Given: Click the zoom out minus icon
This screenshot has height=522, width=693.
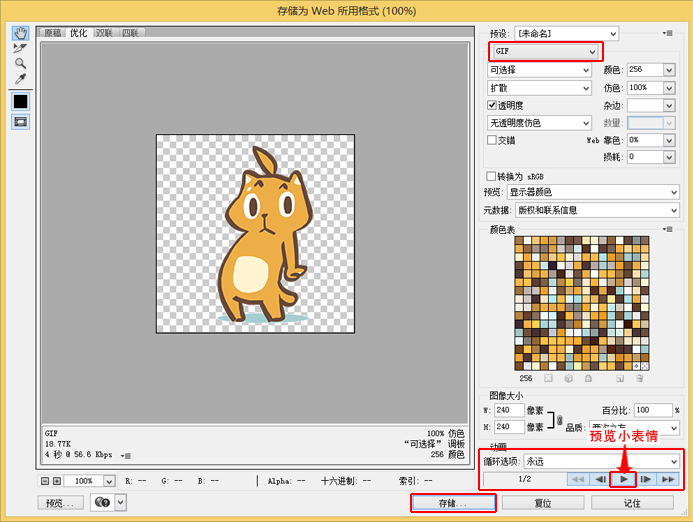Looking at the screenshot, I should [x=45, y=481].
